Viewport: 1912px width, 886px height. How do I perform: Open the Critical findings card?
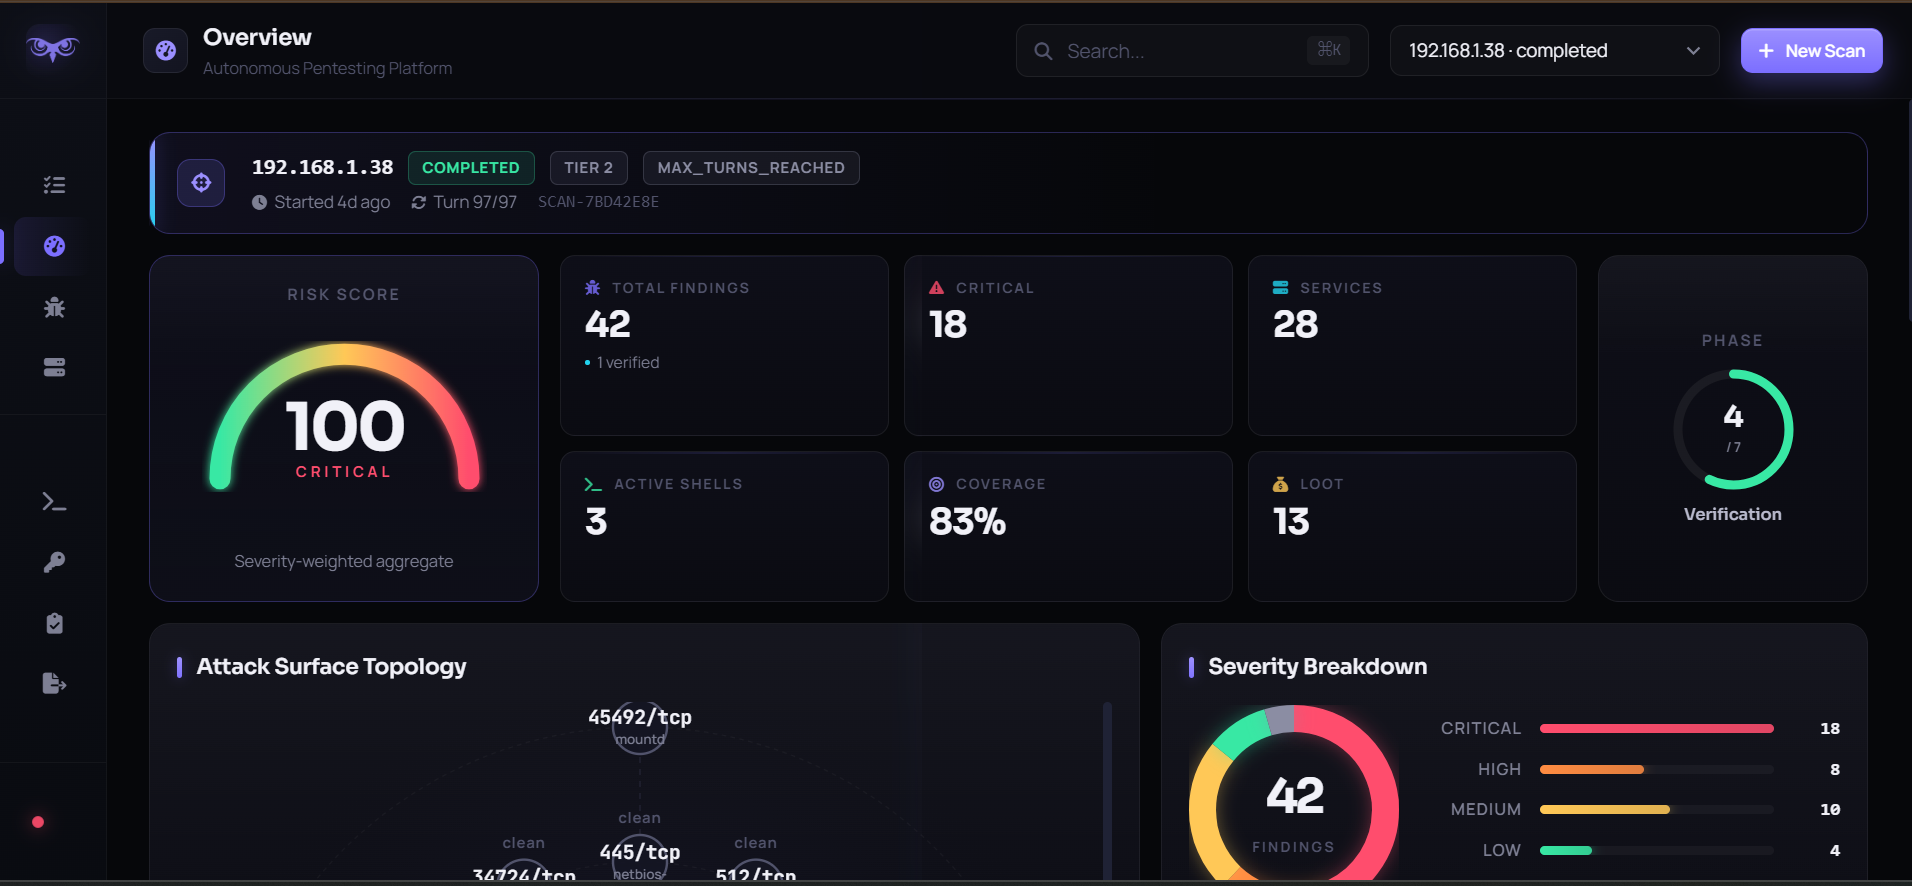pyautogui.click(x=1068, y=345)
